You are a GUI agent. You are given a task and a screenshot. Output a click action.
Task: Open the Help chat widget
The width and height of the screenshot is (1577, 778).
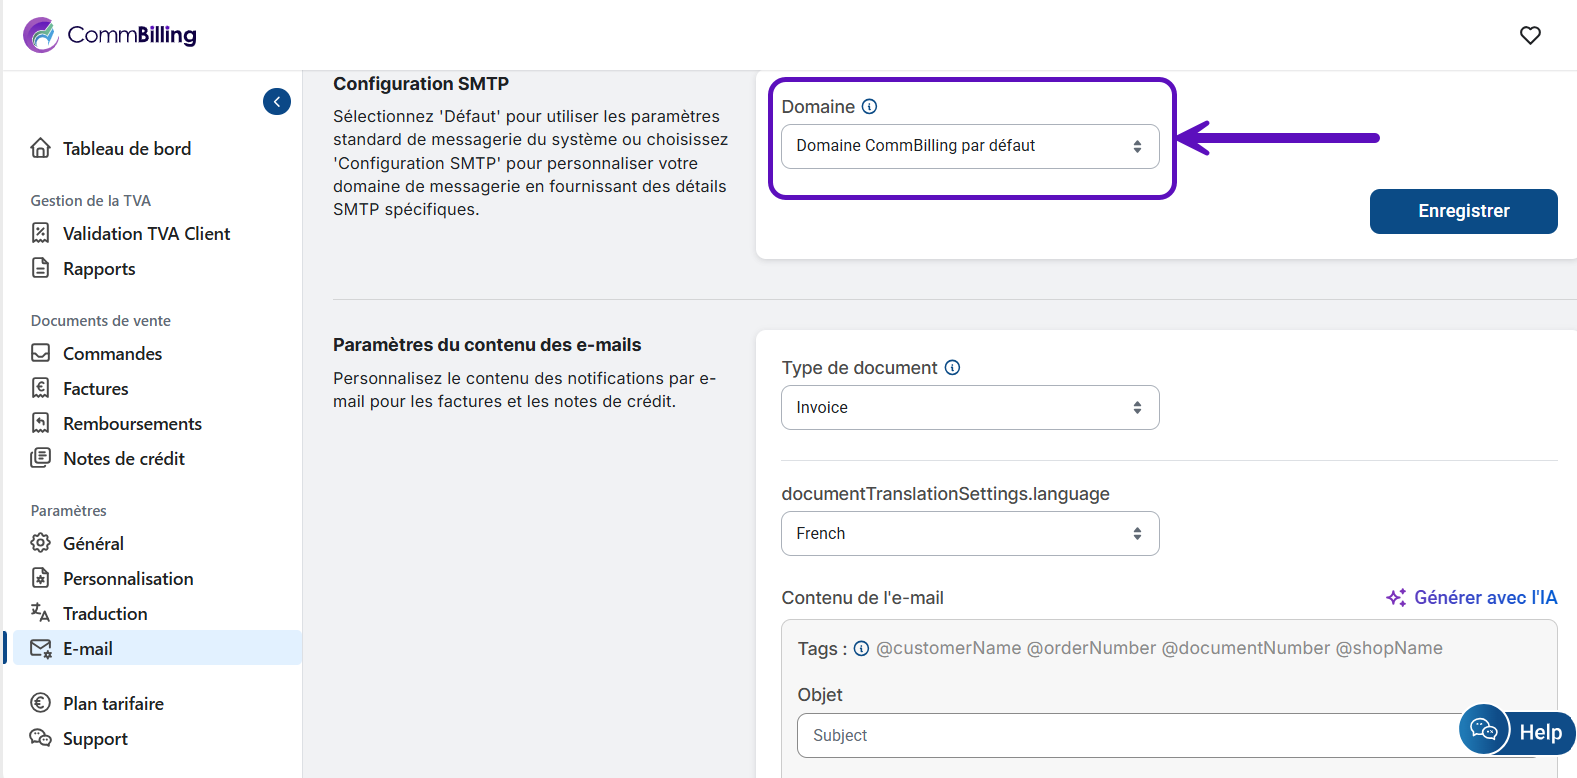[x=1517, y=731]
